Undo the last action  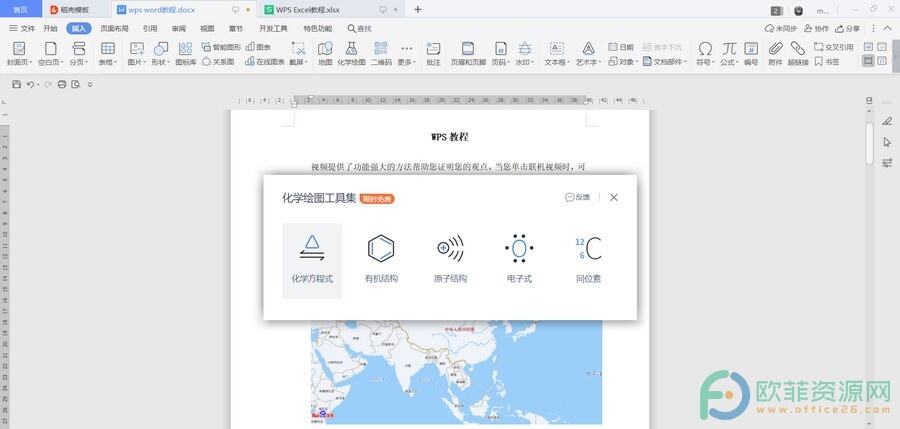click(30, 84)
